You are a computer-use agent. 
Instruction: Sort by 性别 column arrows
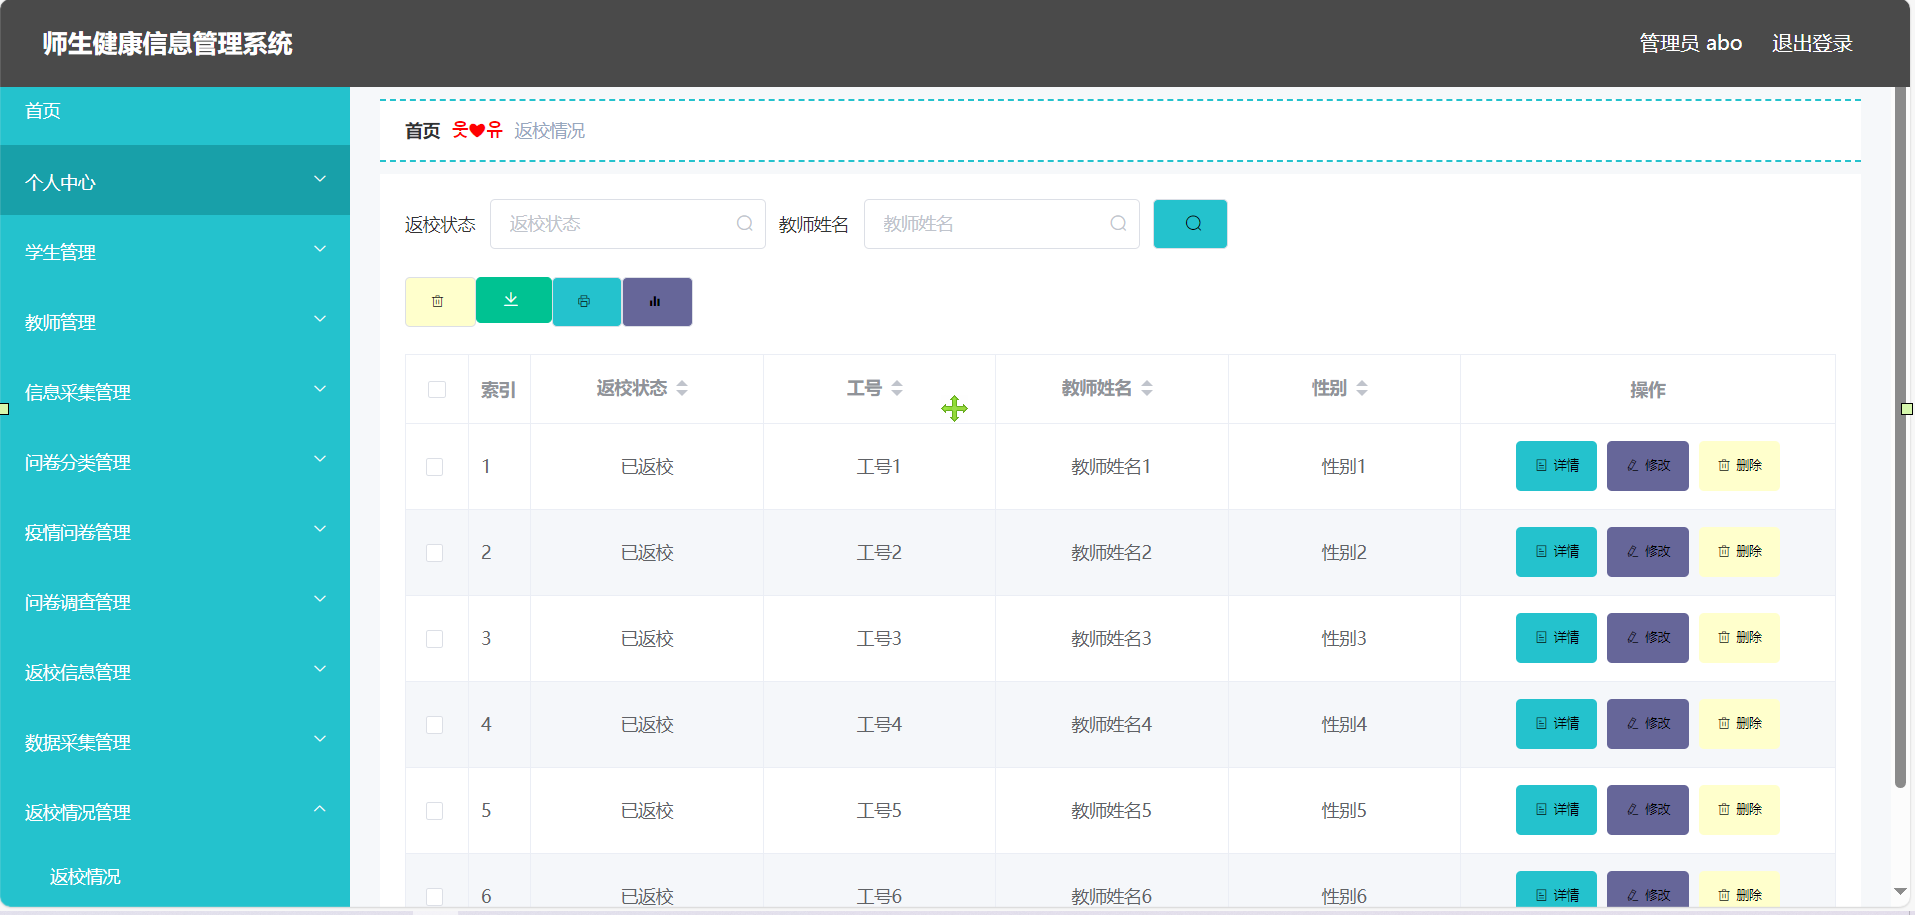click(1362, 388)
